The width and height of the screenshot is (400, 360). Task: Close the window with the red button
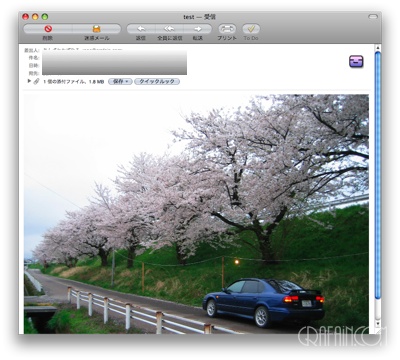tap(25, 17)
